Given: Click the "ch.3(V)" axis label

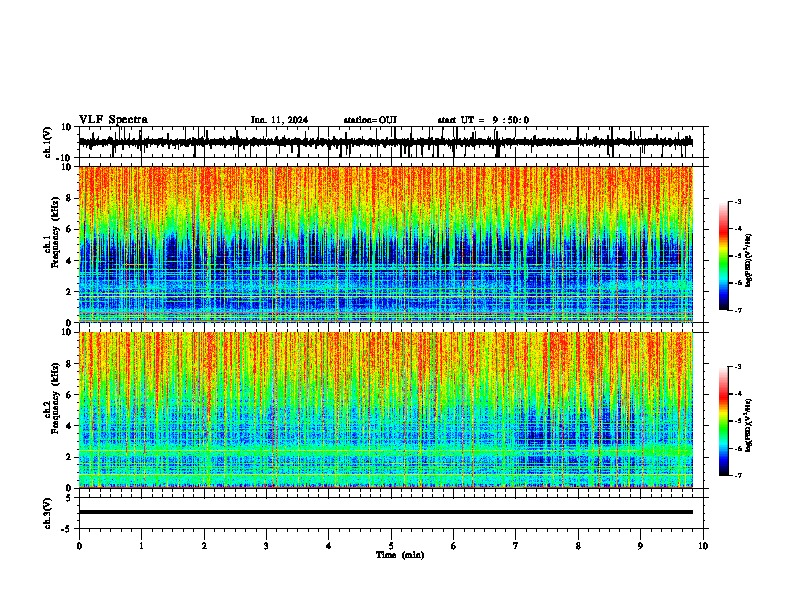Looking at the screenshot, I should [x=48, y=513].
